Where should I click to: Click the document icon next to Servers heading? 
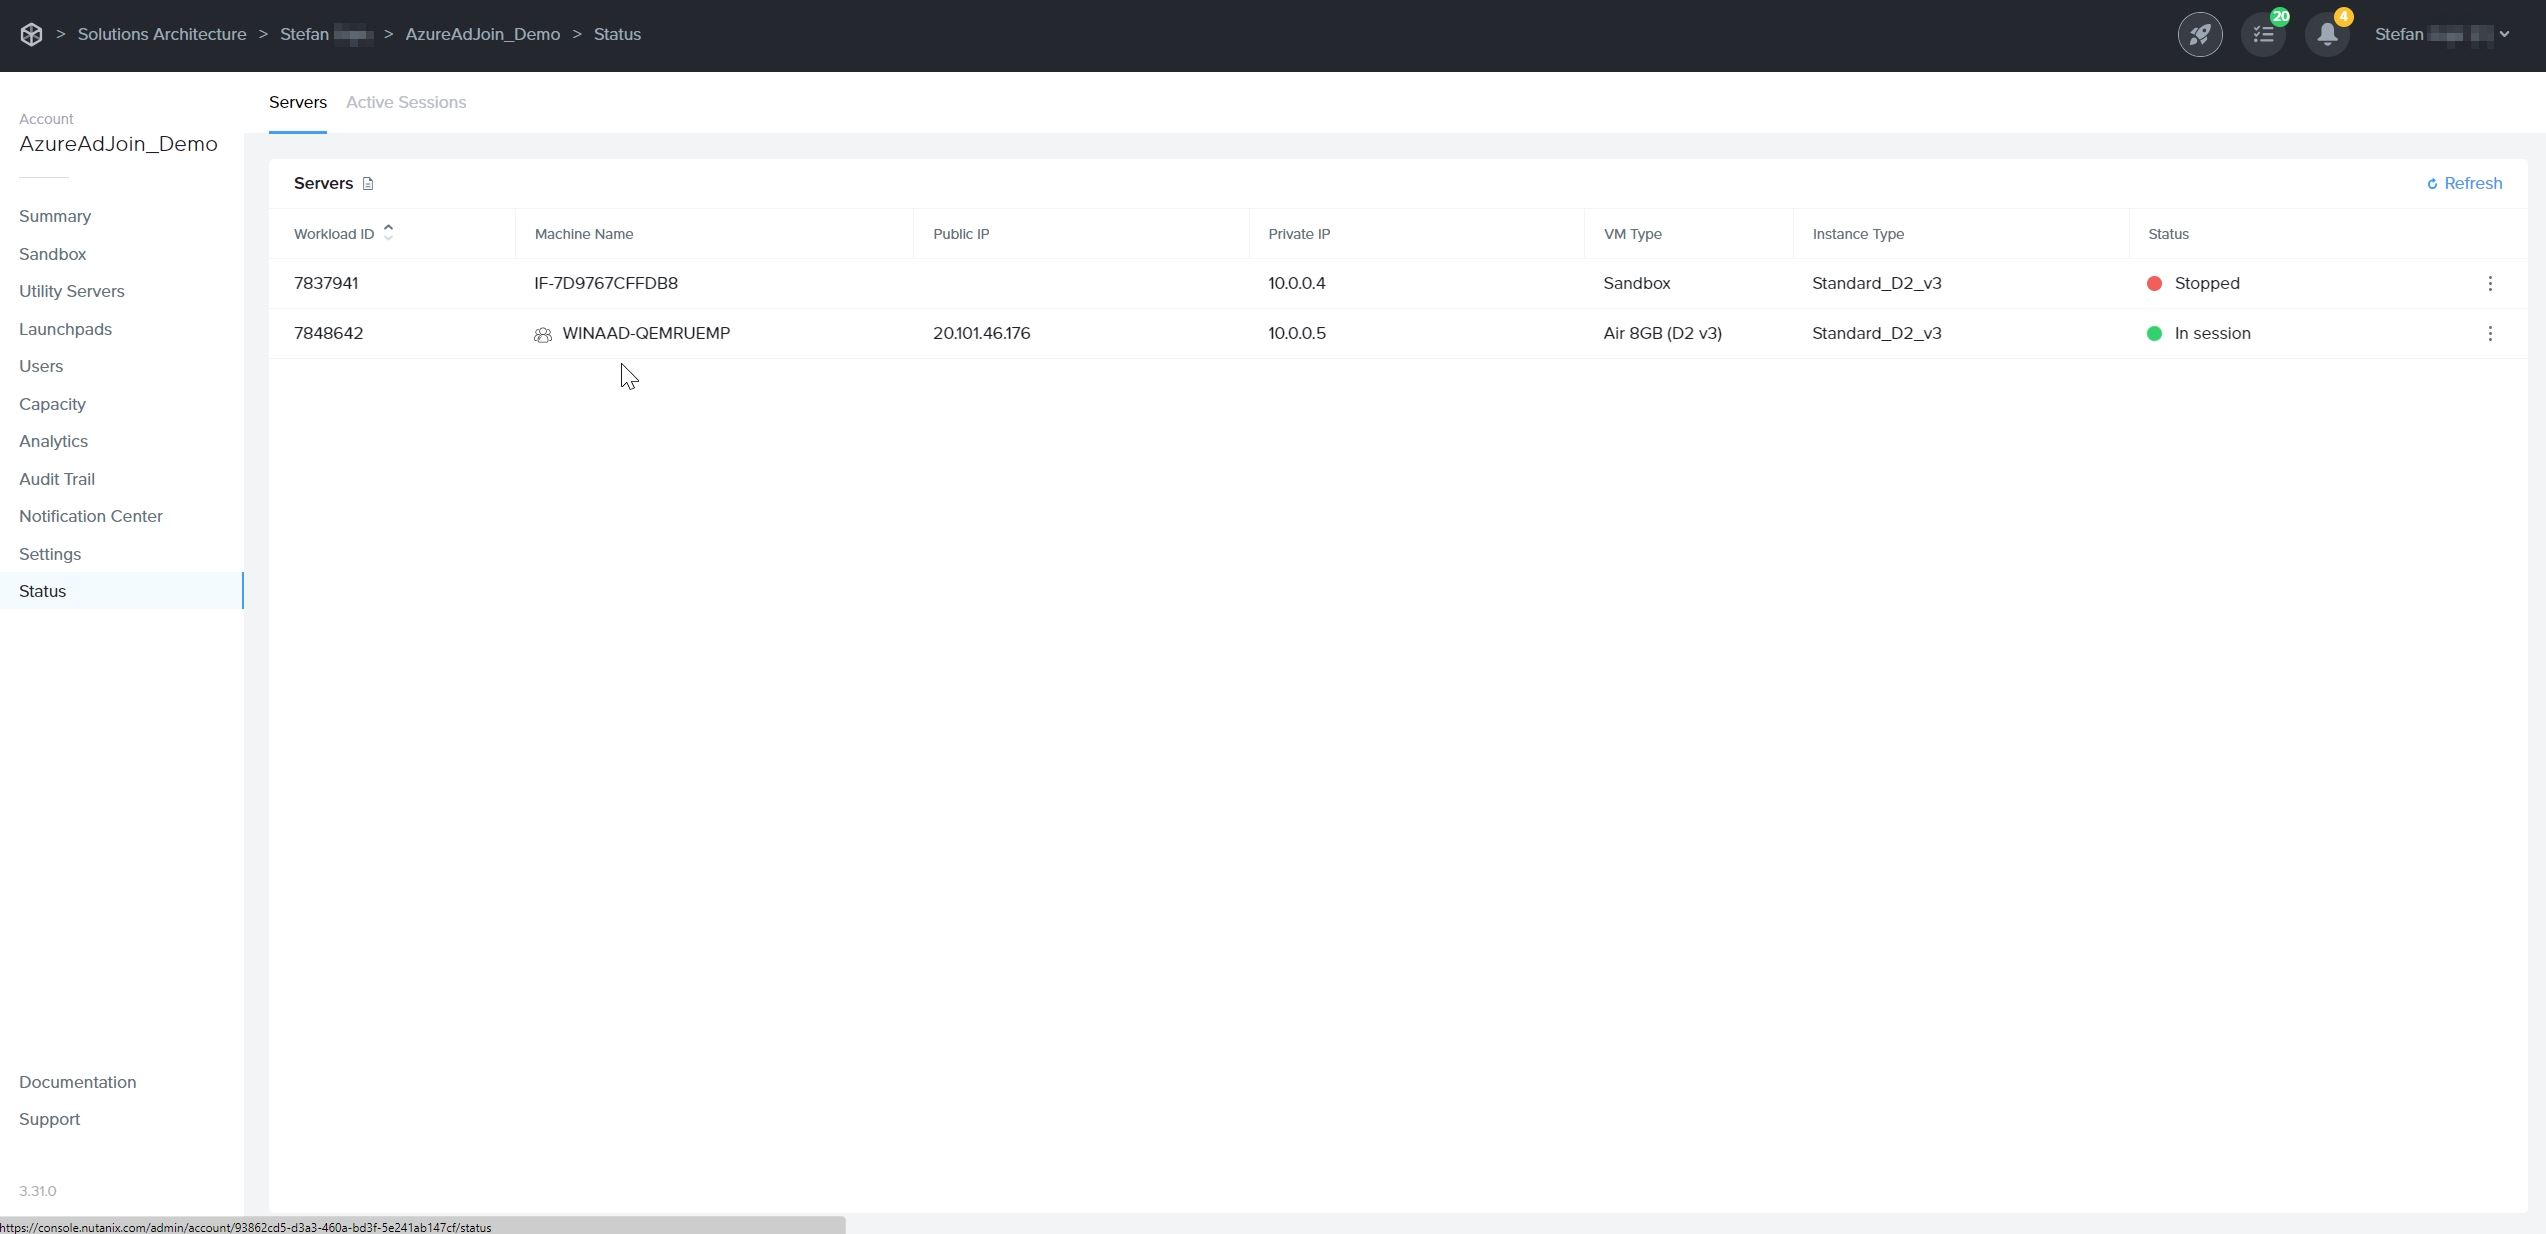[368, 184]
